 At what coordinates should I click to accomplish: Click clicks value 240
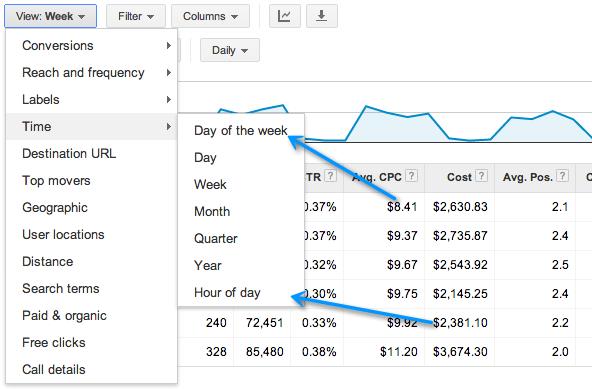coord(216,323)
